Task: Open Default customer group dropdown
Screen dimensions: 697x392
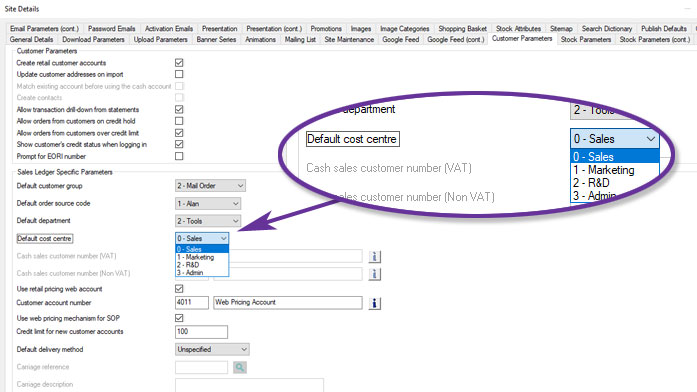Action: click(x=210, y=186)
